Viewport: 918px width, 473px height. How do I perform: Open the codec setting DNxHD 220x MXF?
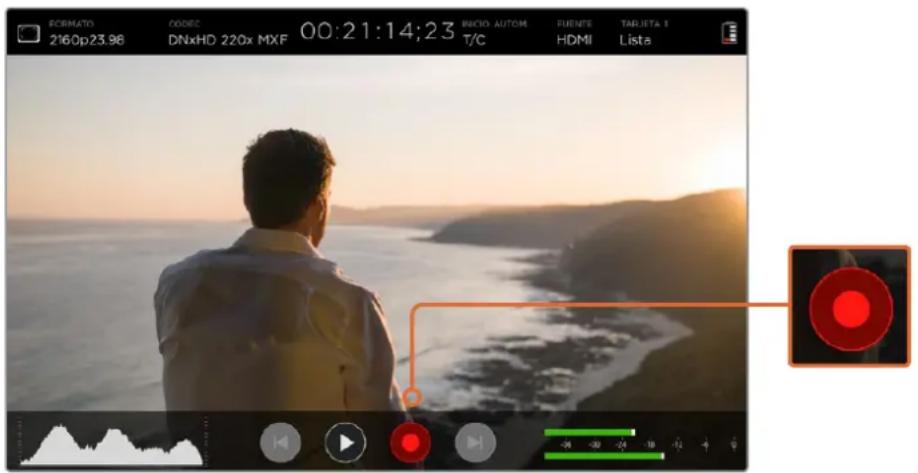(x=228, y=33)
